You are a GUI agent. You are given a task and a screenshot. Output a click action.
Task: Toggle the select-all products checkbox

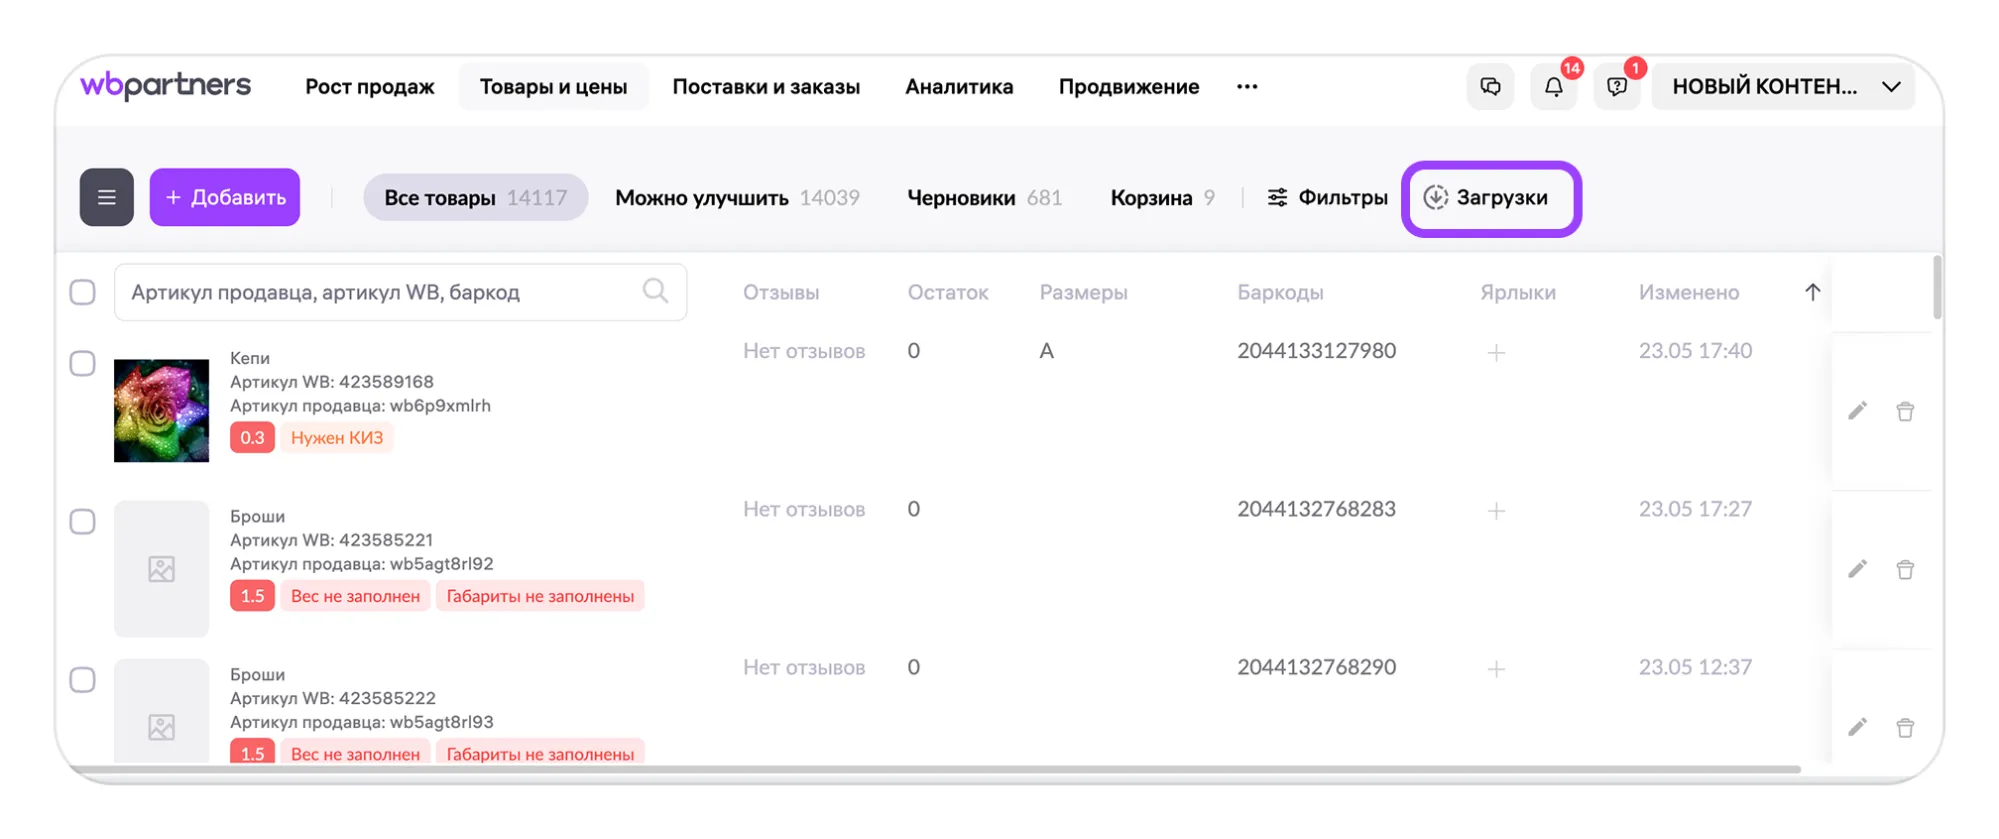point(83,292)
